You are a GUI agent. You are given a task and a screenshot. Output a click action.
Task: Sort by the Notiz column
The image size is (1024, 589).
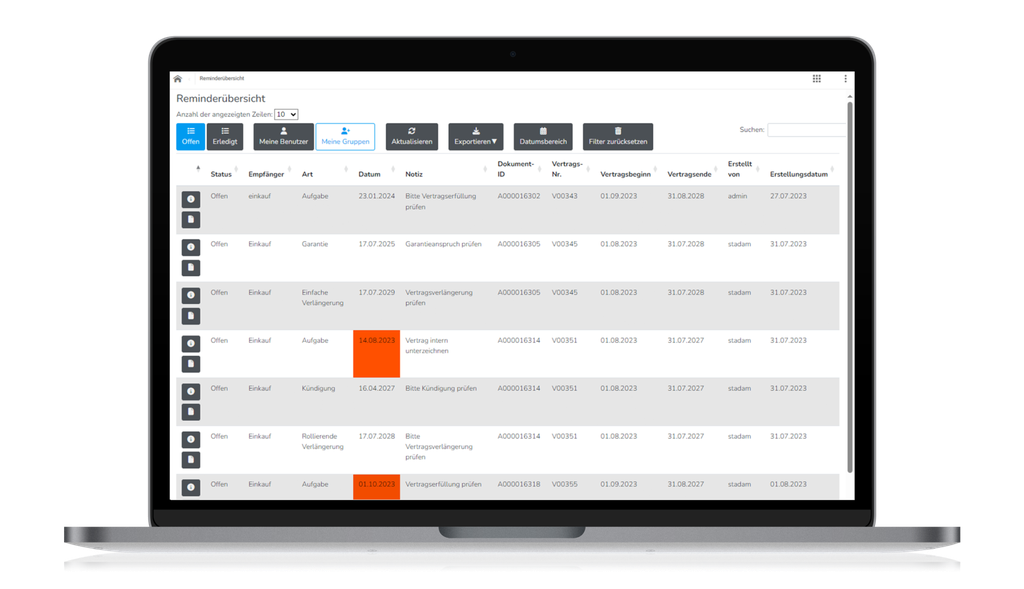click(x=413, y=174)
